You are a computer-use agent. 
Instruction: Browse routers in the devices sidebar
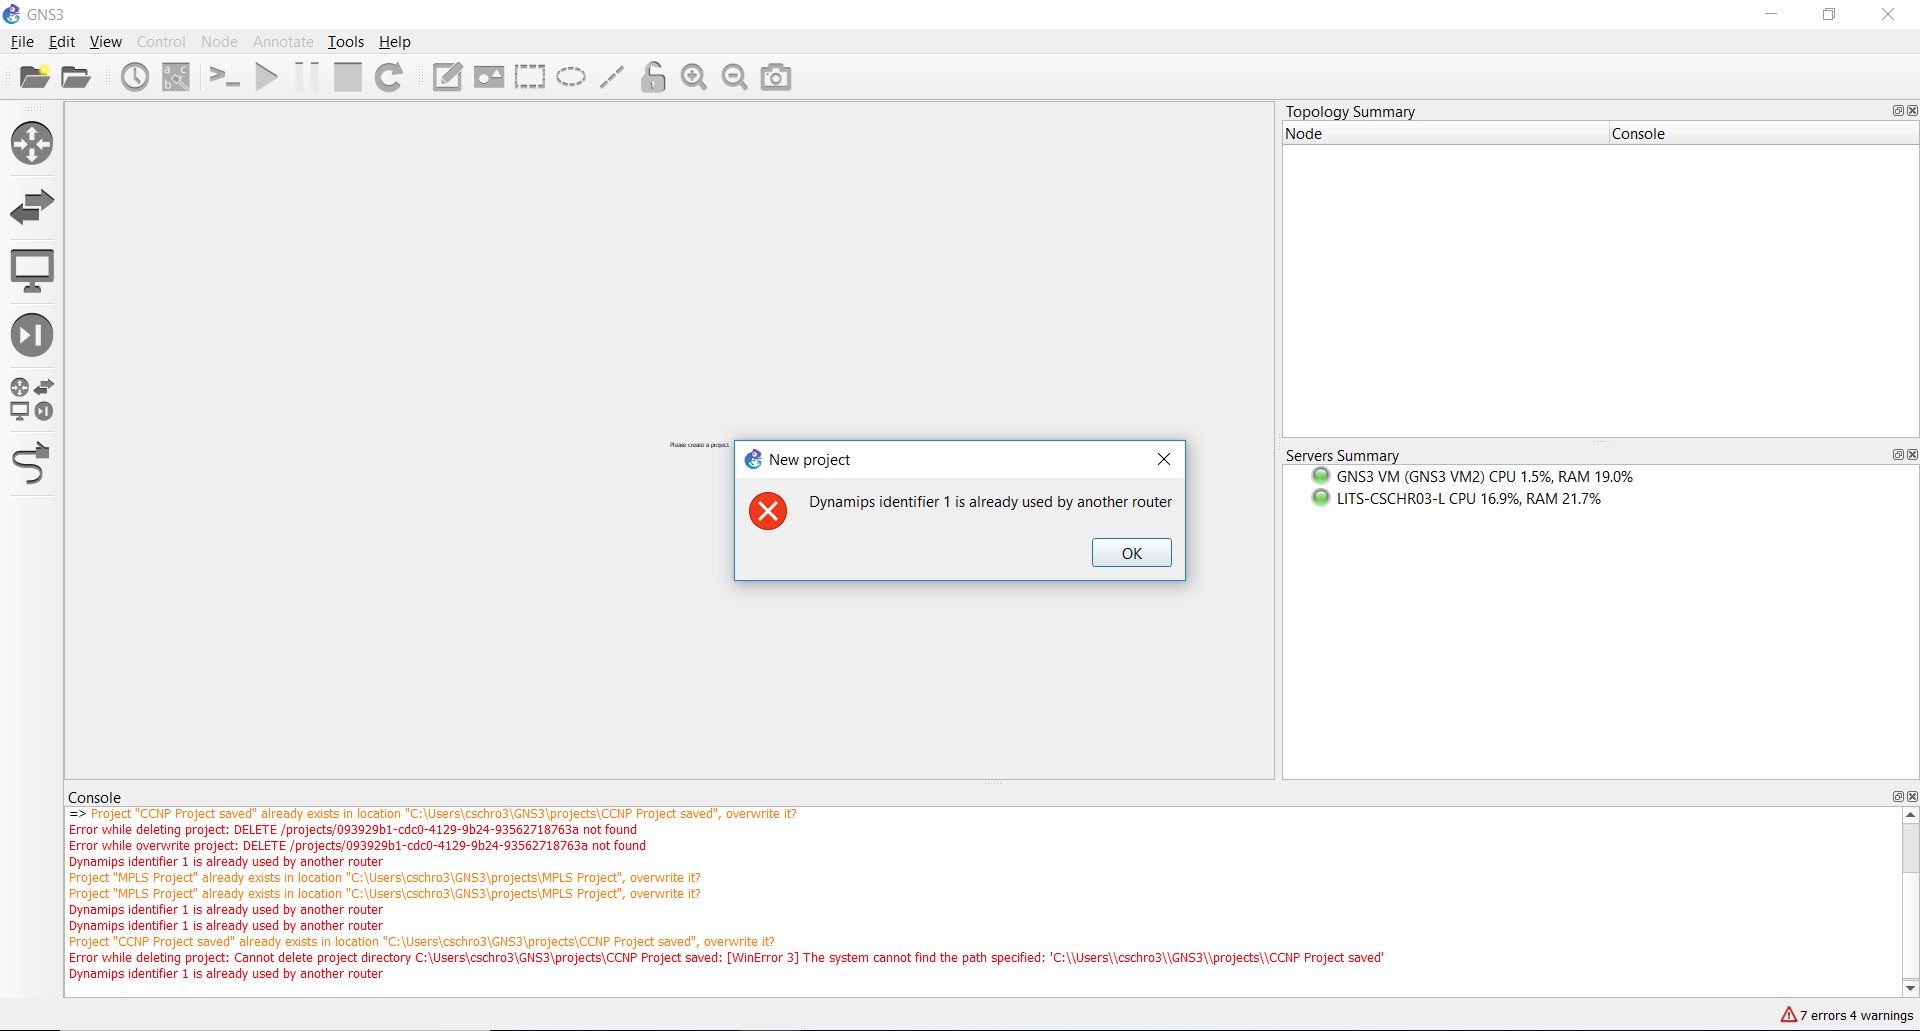click(x=32, y=143)
